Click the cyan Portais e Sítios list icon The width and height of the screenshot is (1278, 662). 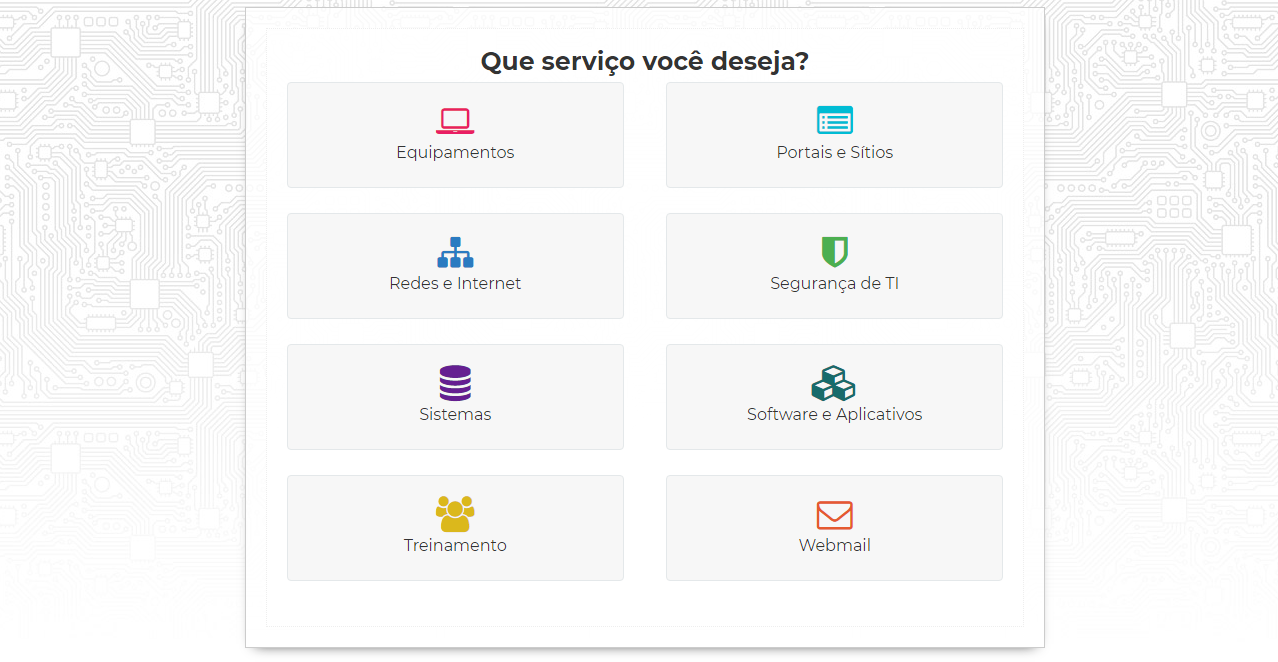click(834, 120)
